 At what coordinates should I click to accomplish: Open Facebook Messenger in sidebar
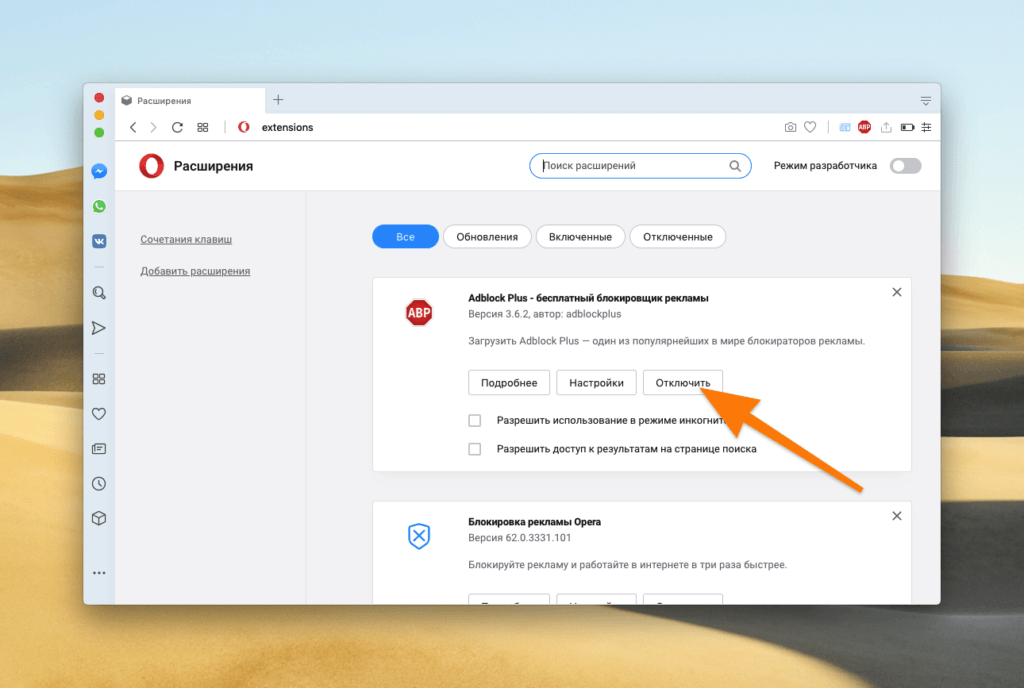click(99, 171)
